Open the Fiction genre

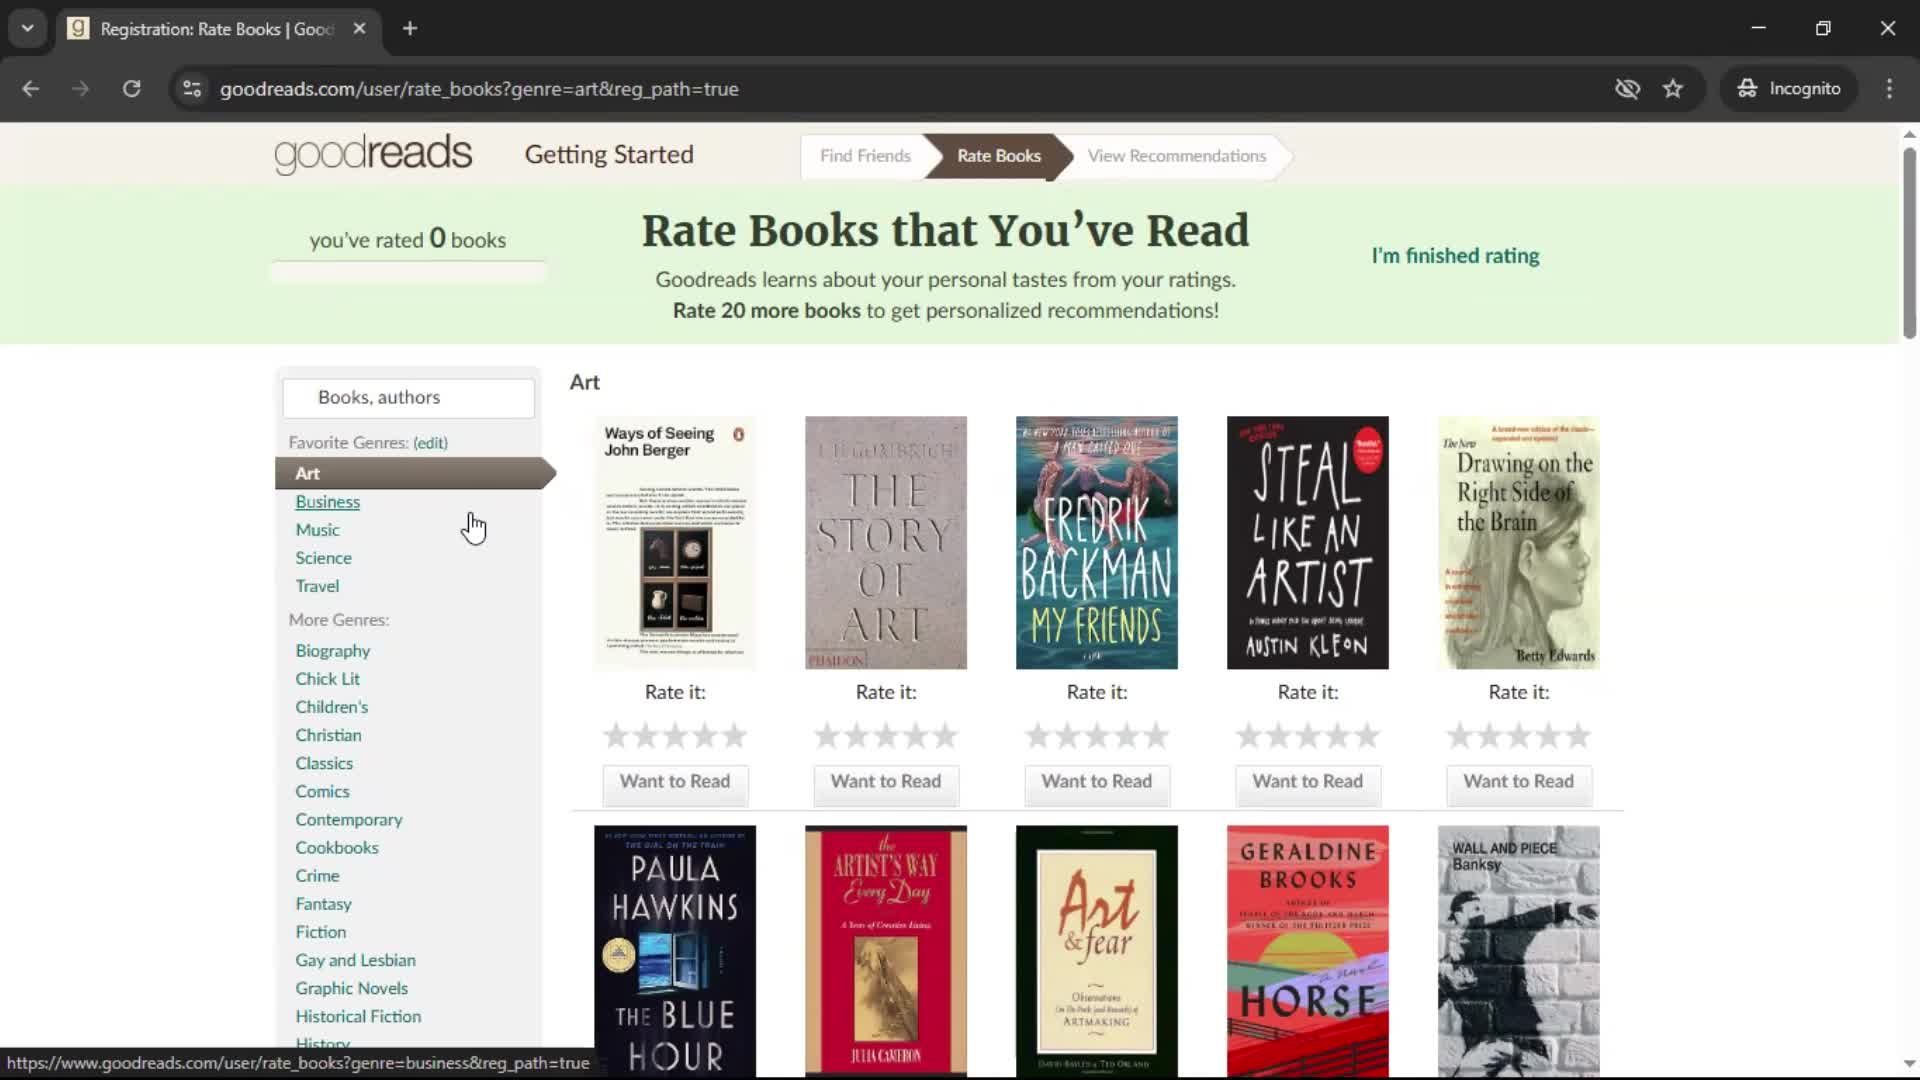pos(320,932)
